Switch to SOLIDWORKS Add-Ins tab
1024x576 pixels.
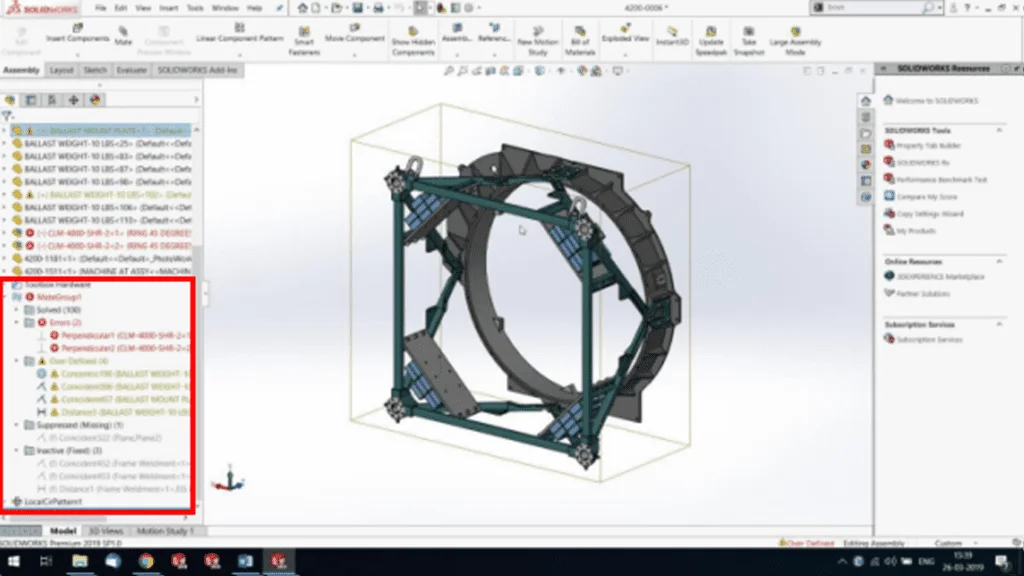click(x=197, y=70)
